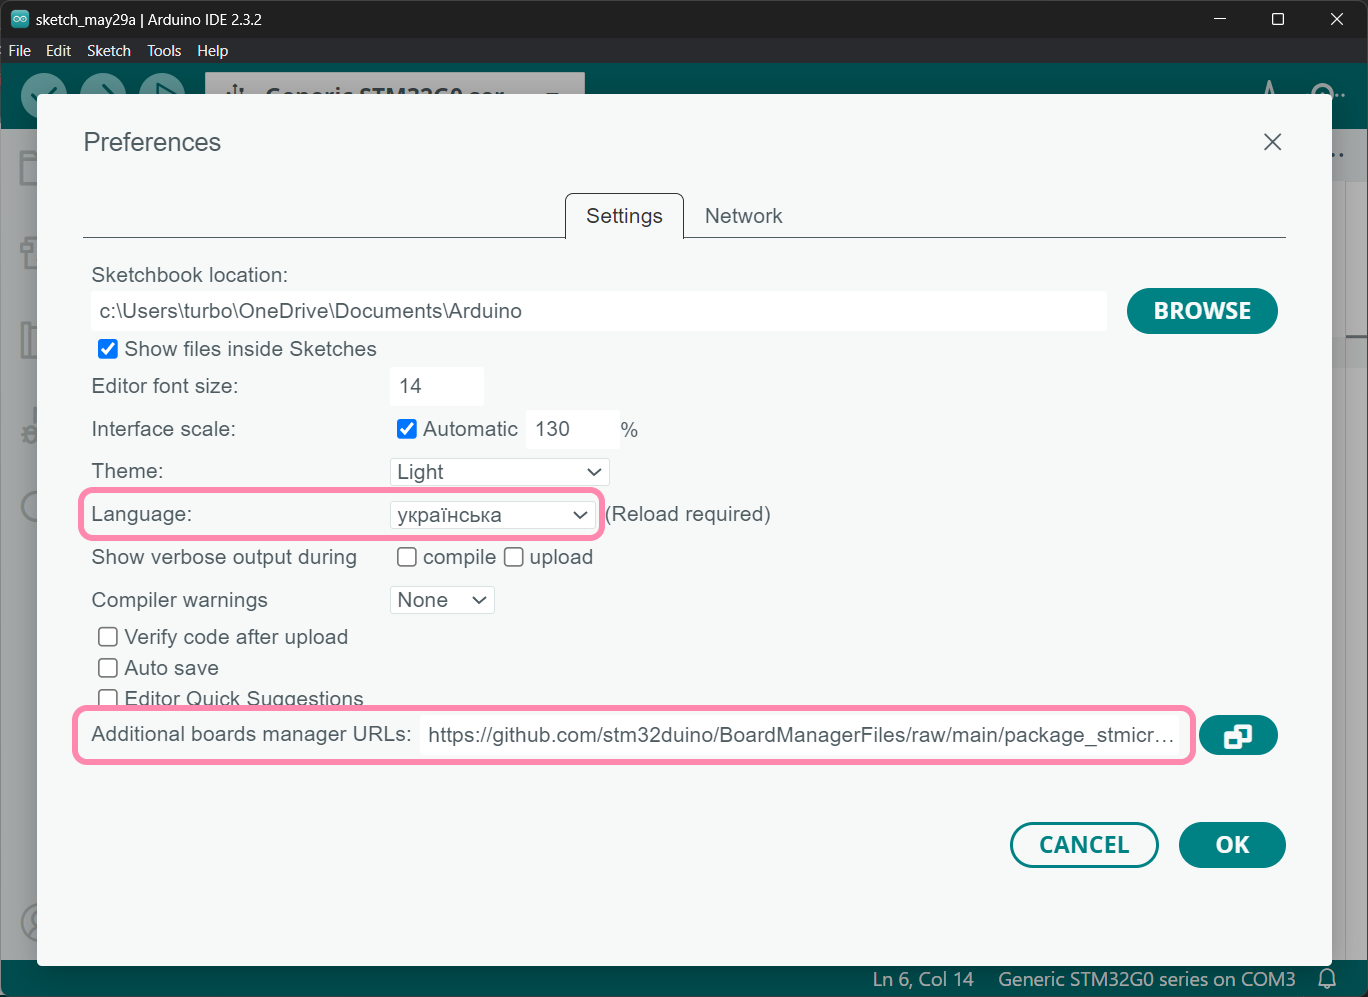Check Verify code after upload
The image size is (1368, 997).
coord(108,637)
